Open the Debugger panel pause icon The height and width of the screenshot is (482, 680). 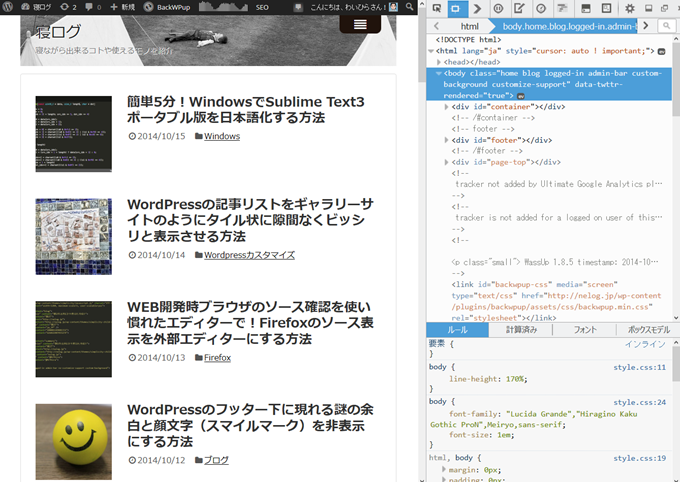coord(498,8)
